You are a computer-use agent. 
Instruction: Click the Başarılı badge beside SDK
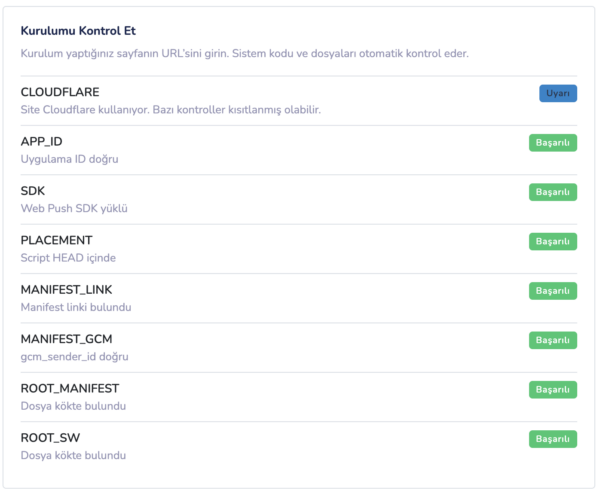click(552, 192)
